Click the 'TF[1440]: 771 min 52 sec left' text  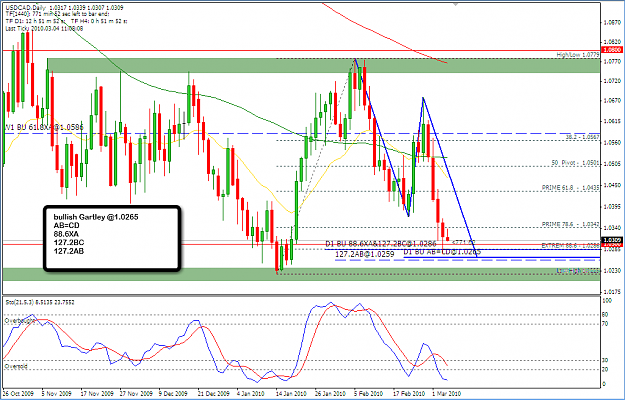pos(43,14)
